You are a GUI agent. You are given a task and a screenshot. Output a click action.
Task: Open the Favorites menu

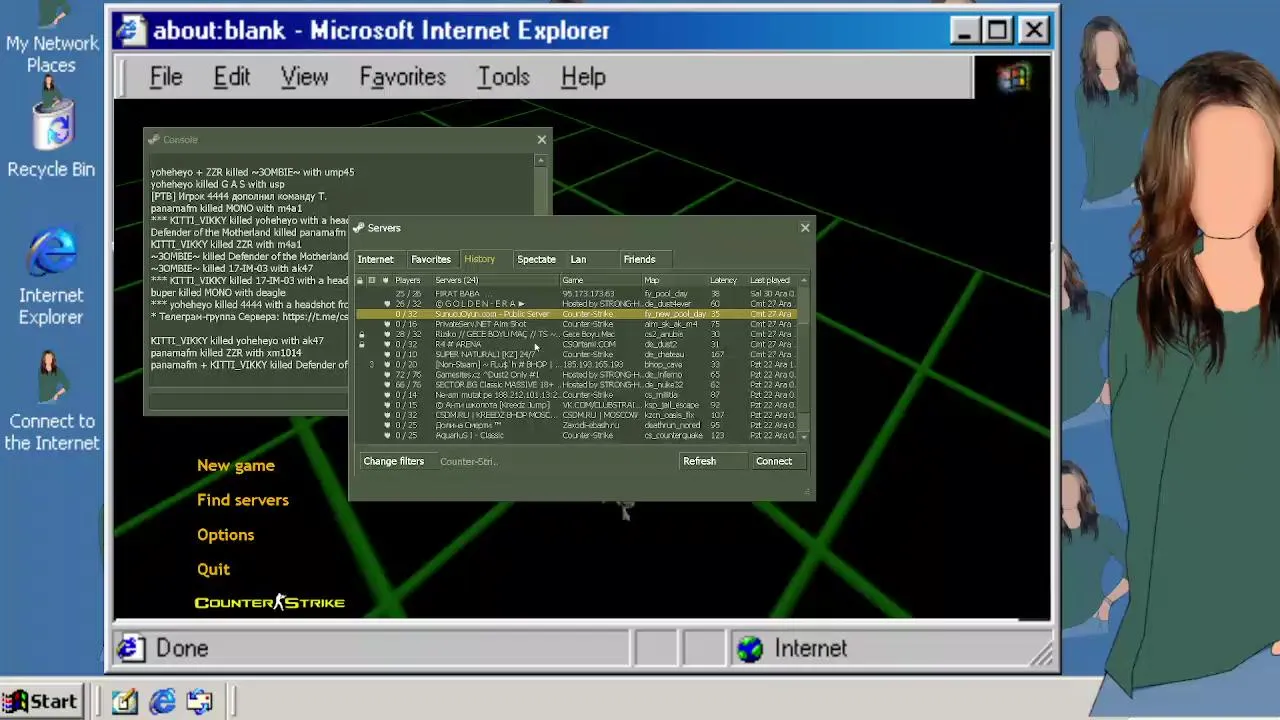[x=402, y=77]
